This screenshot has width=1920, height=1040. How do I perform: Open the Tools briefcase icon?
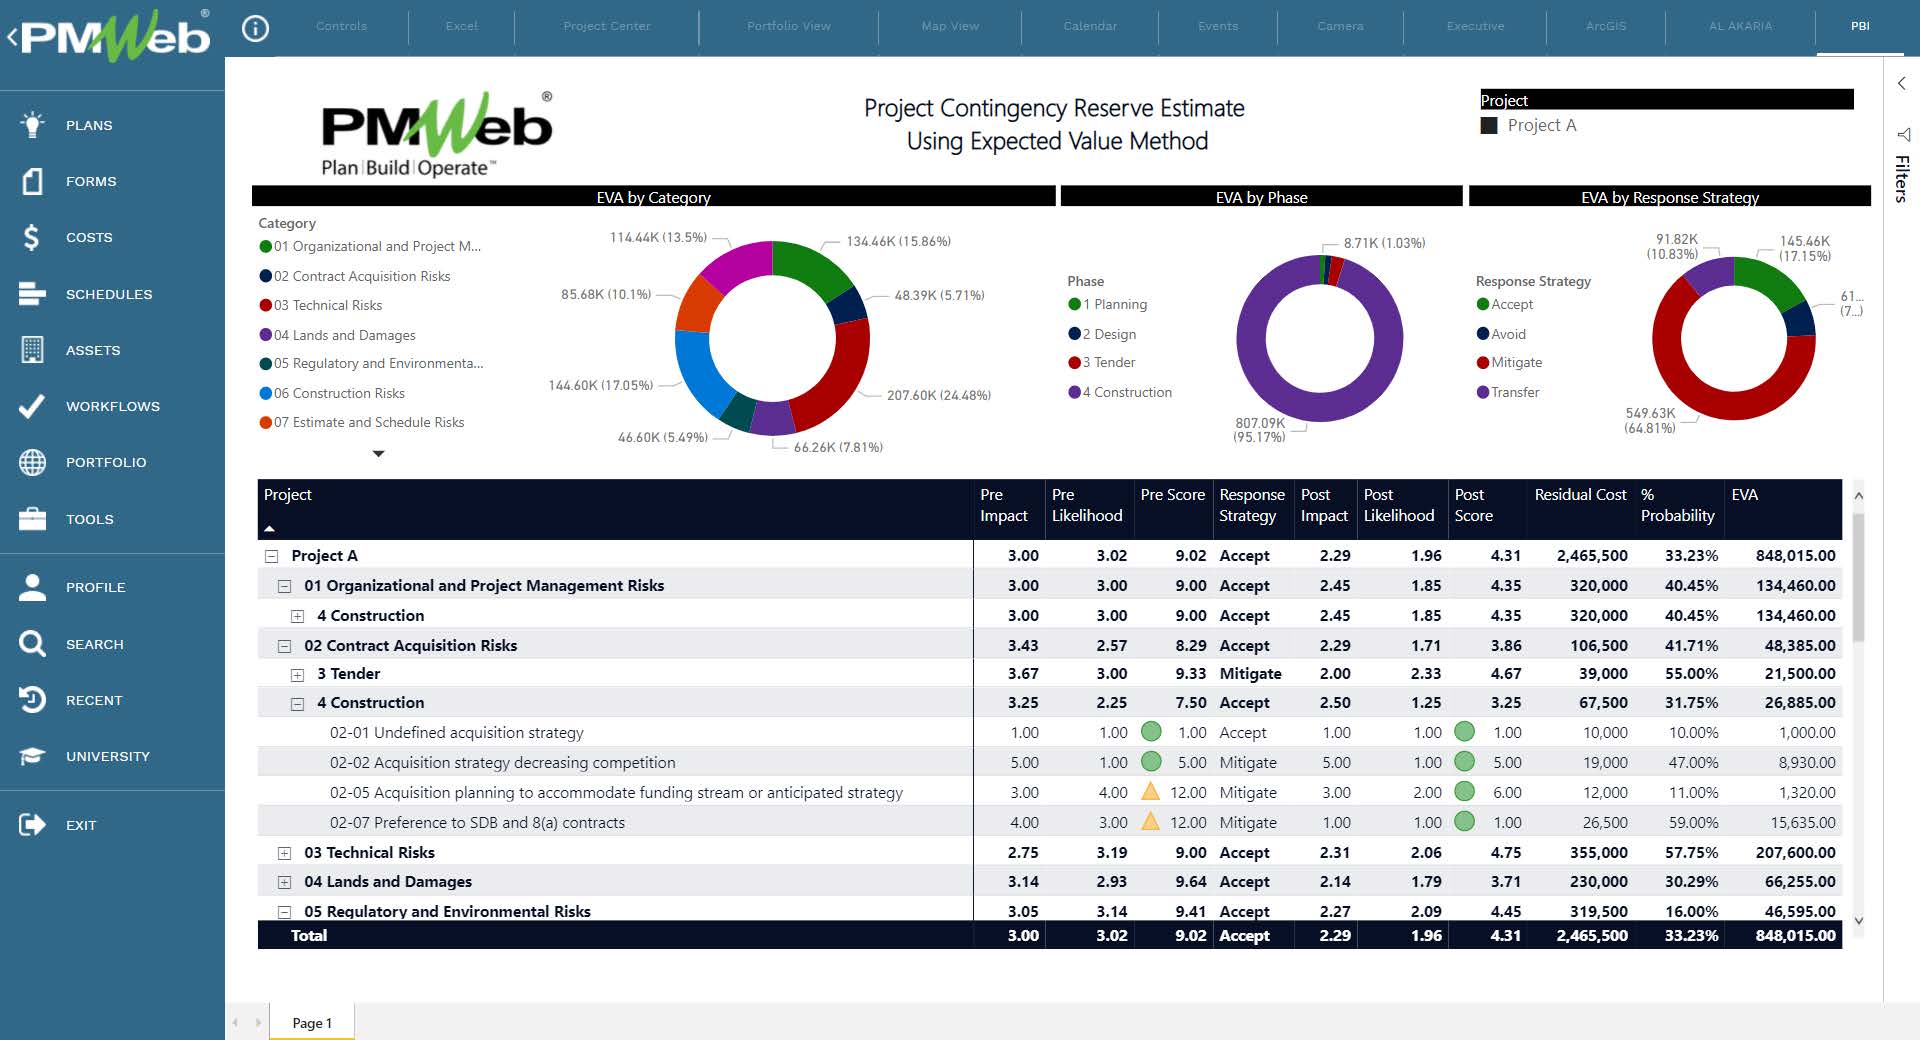pos(32,519)
